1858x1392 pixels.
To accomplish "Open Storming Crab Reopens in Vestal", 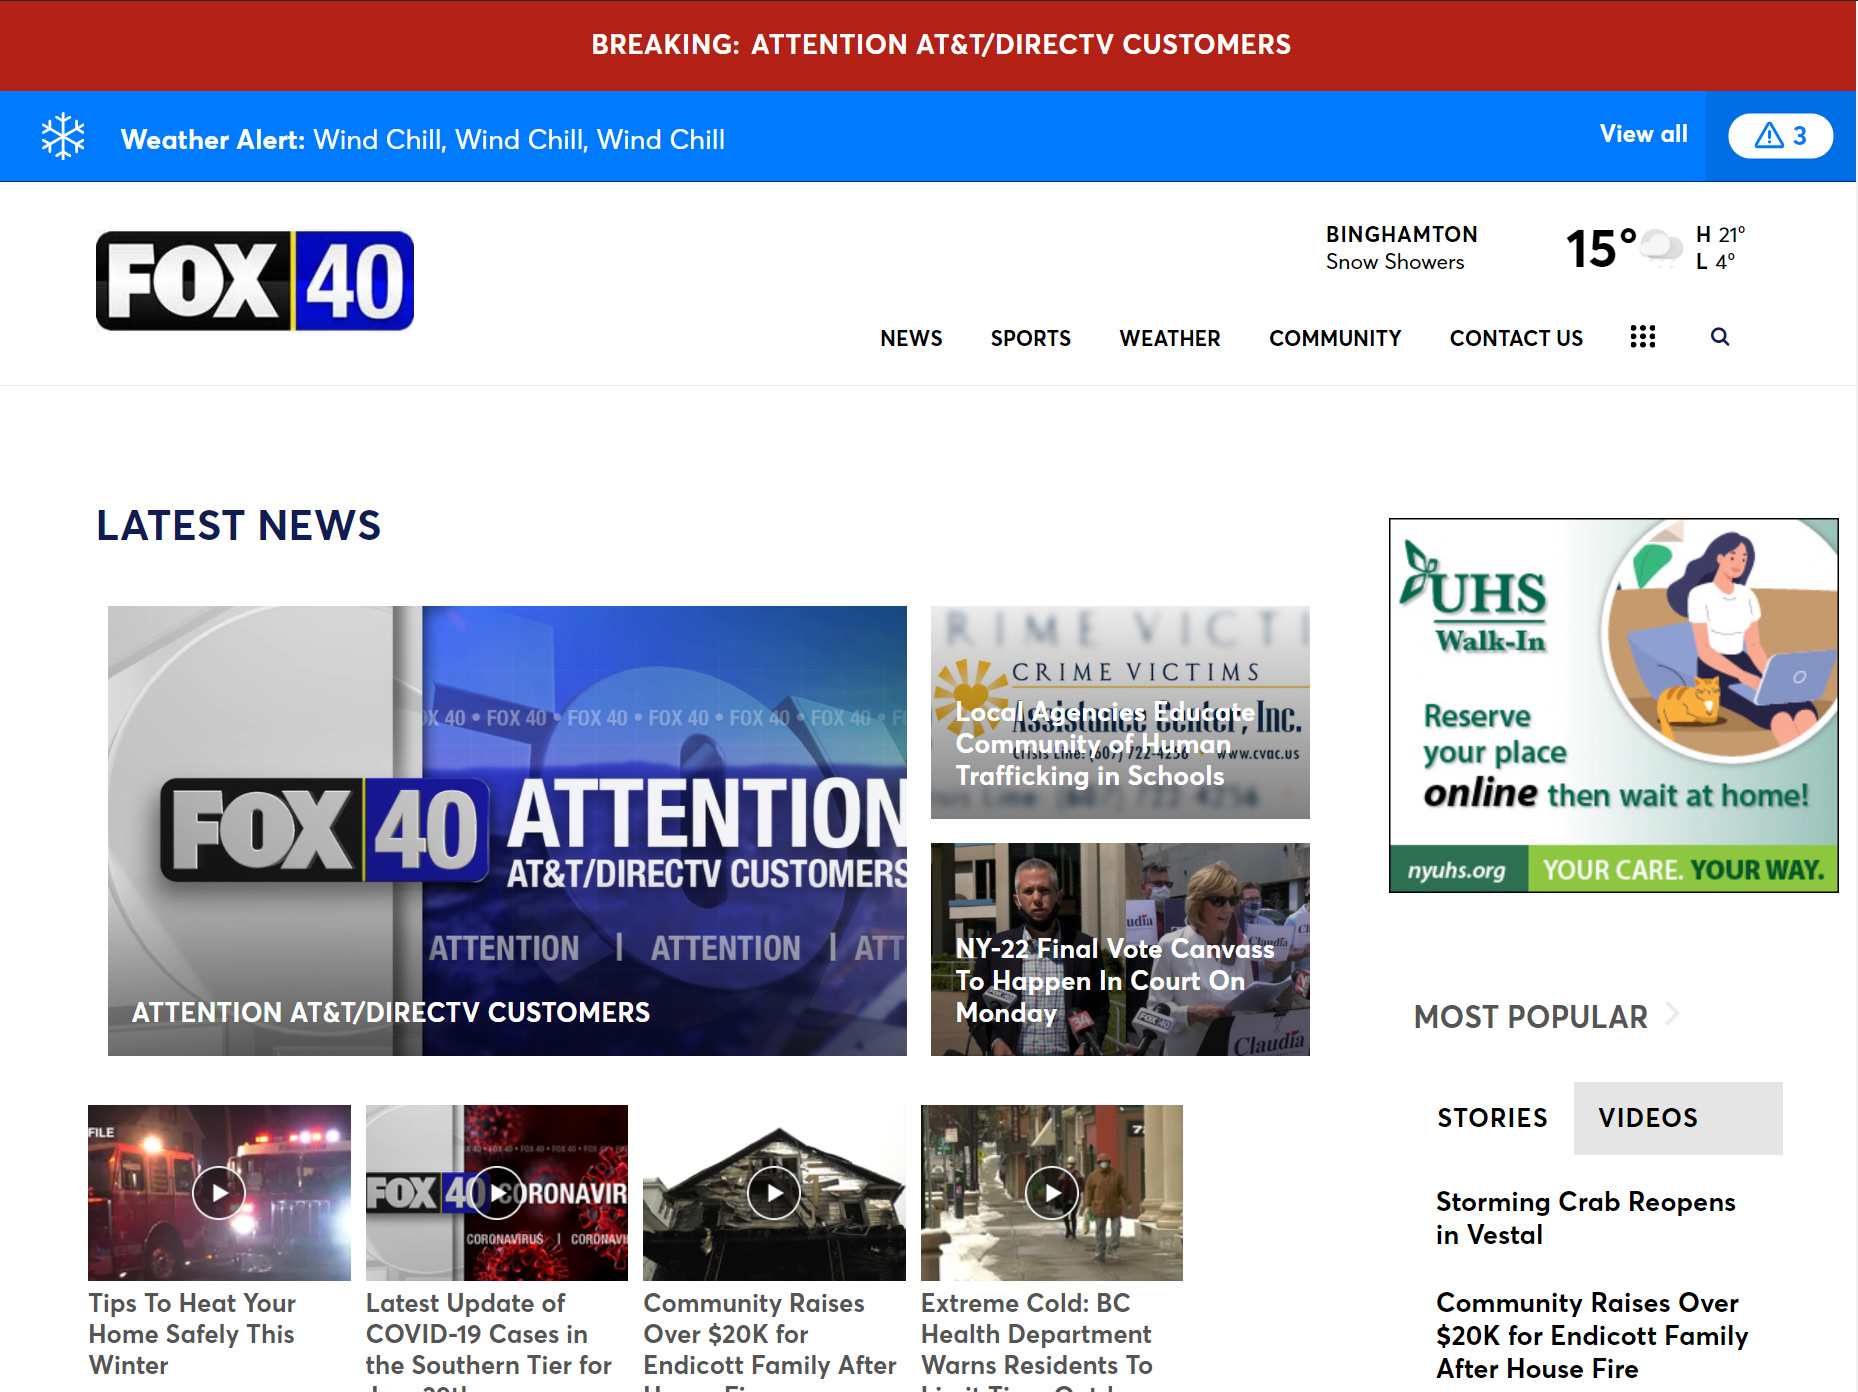I will [x=1585, y=1218].
